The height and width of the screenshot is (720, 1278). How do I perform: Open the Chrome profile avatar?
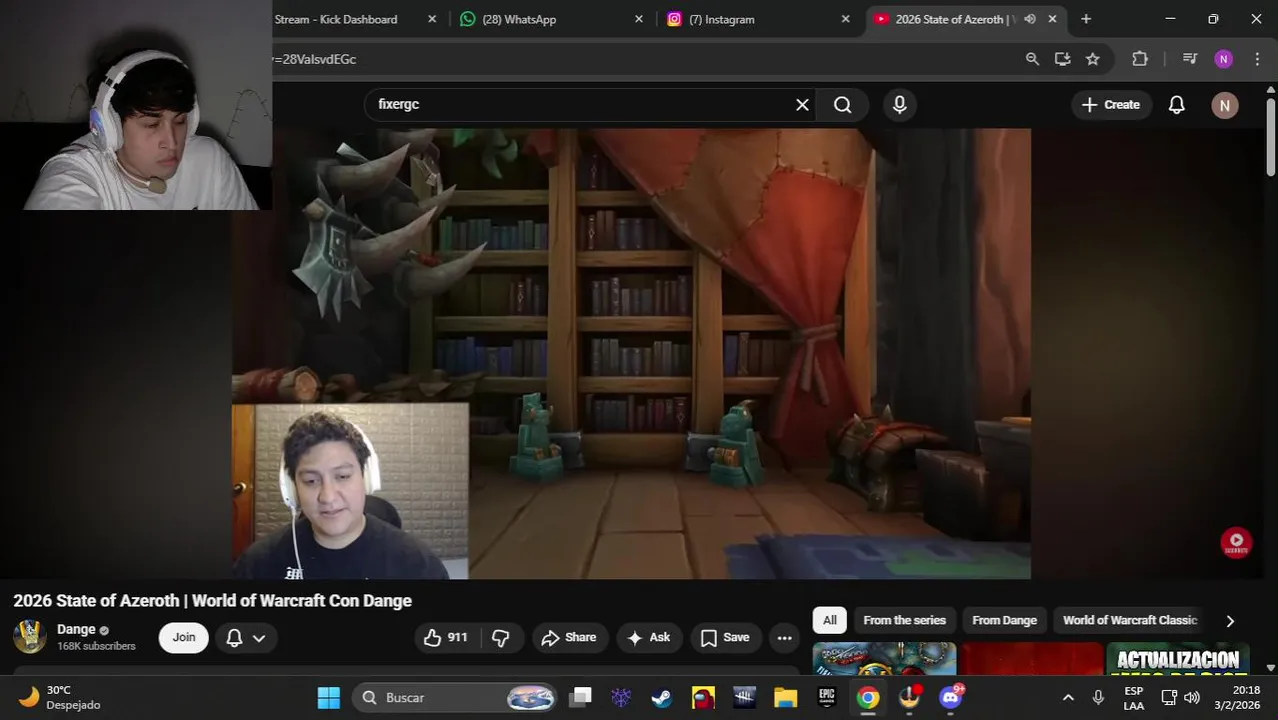point(1223,59)
